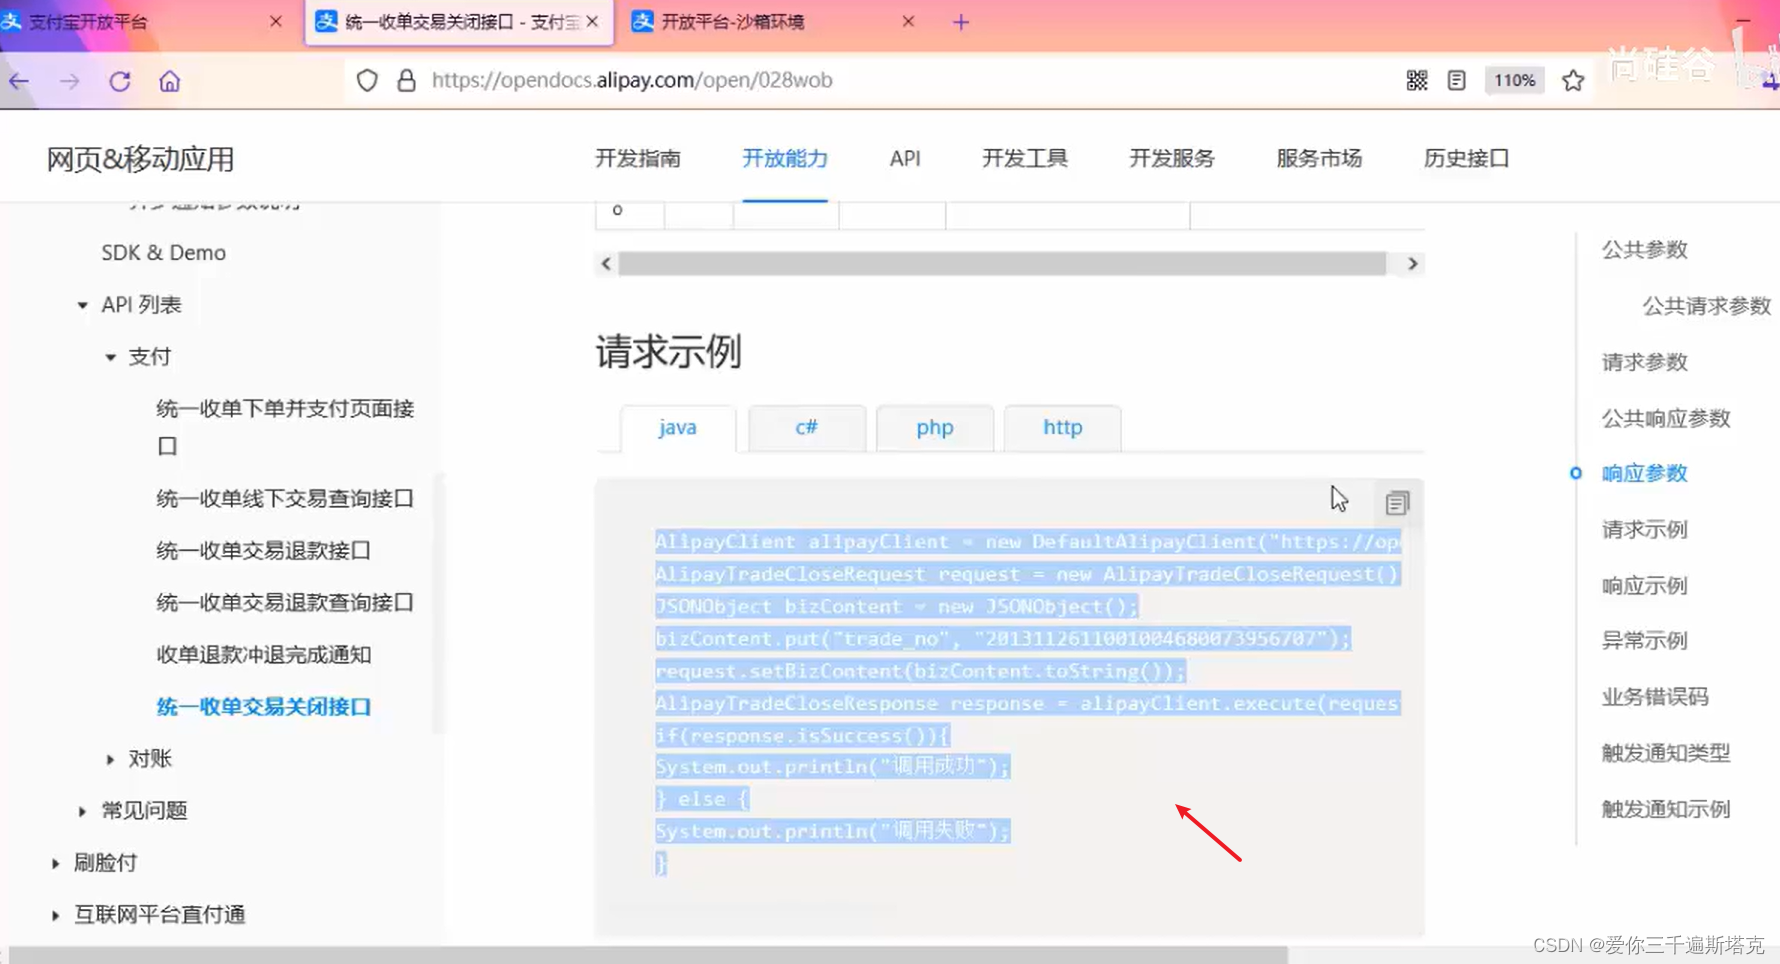1780x964 pixels.
Task: Click the bottom horizontal page scrollbar
Action: [x=648, y=955]
